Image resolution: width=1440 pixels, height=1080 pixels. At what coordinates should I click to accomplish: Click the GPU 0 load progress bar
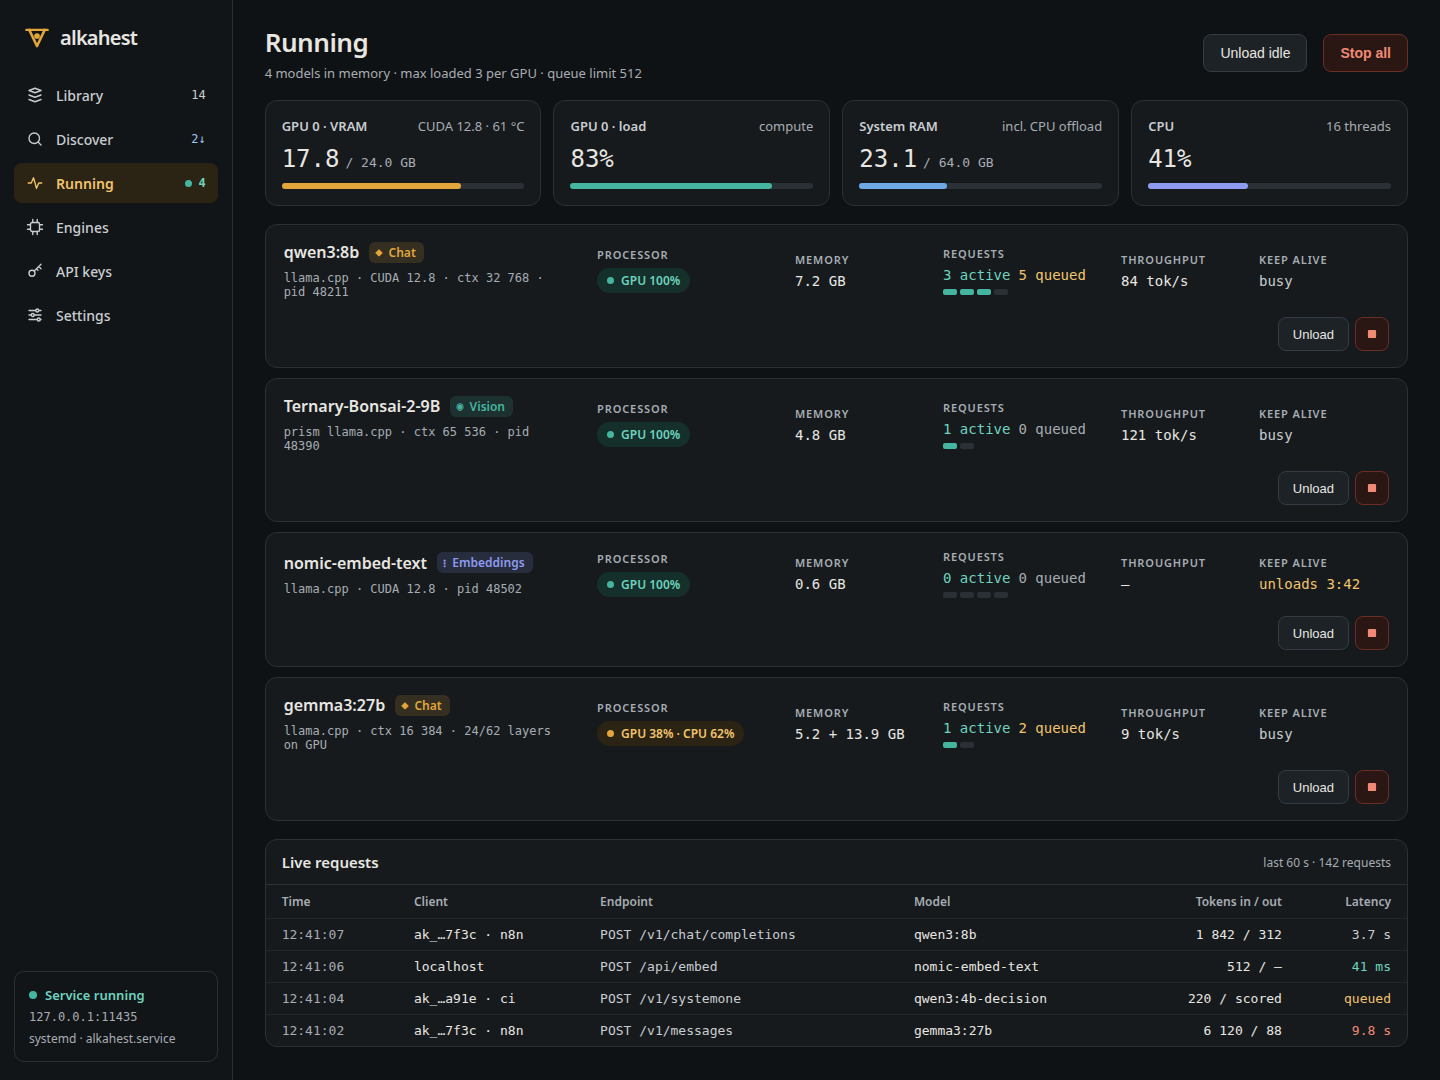click(x=691, y=186)
